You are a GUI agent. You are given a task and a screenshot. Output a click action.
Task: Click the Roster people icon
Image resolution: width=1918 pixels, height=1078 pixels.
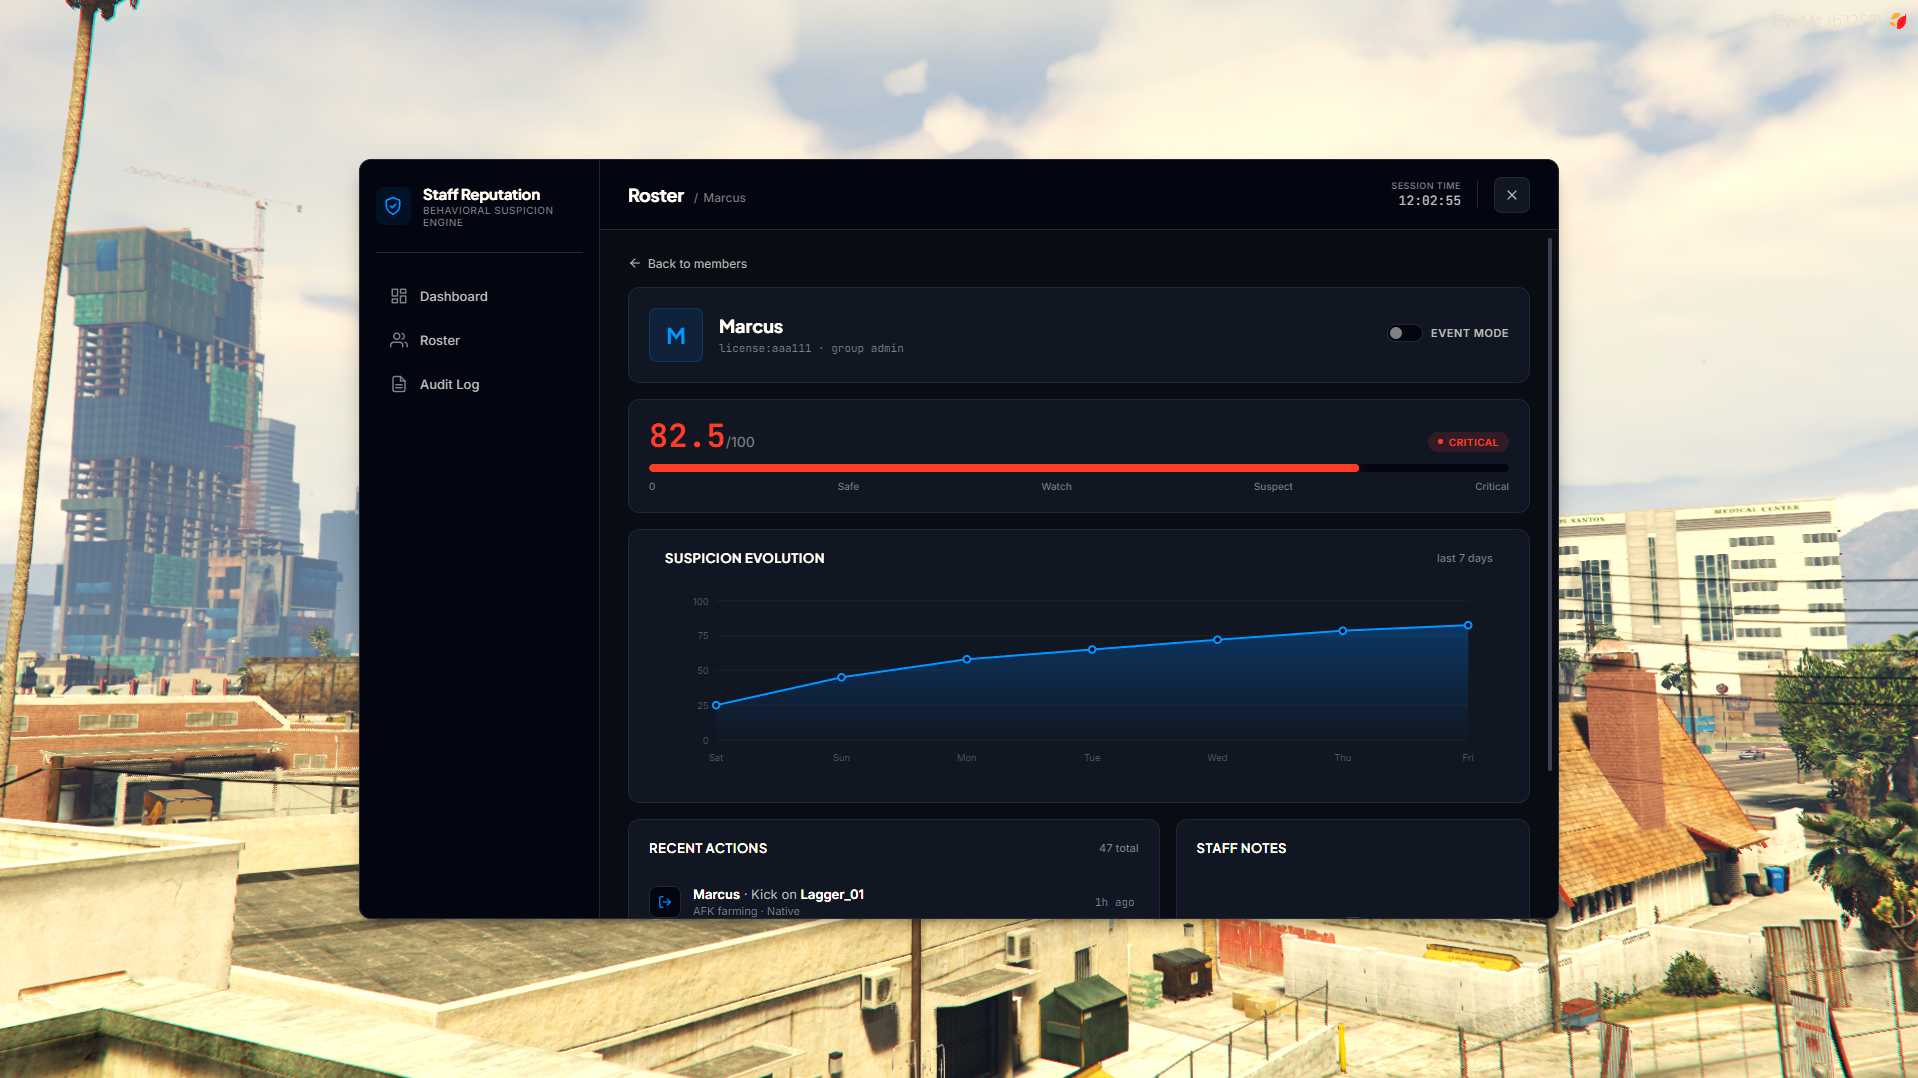click(399, 340)
